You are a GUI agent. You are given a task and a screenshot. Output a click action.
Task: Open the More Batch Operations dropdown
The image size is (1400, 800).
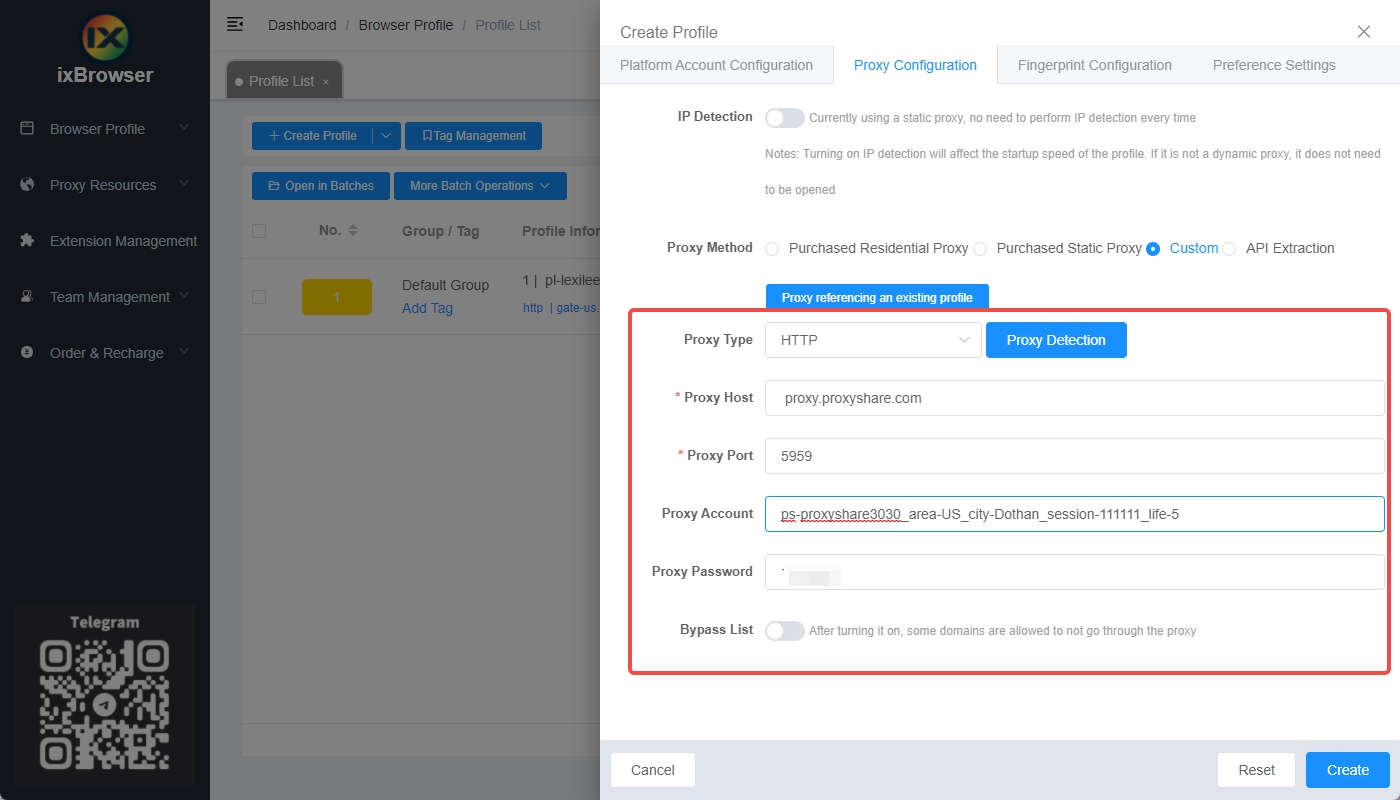(x=481, y=186)
